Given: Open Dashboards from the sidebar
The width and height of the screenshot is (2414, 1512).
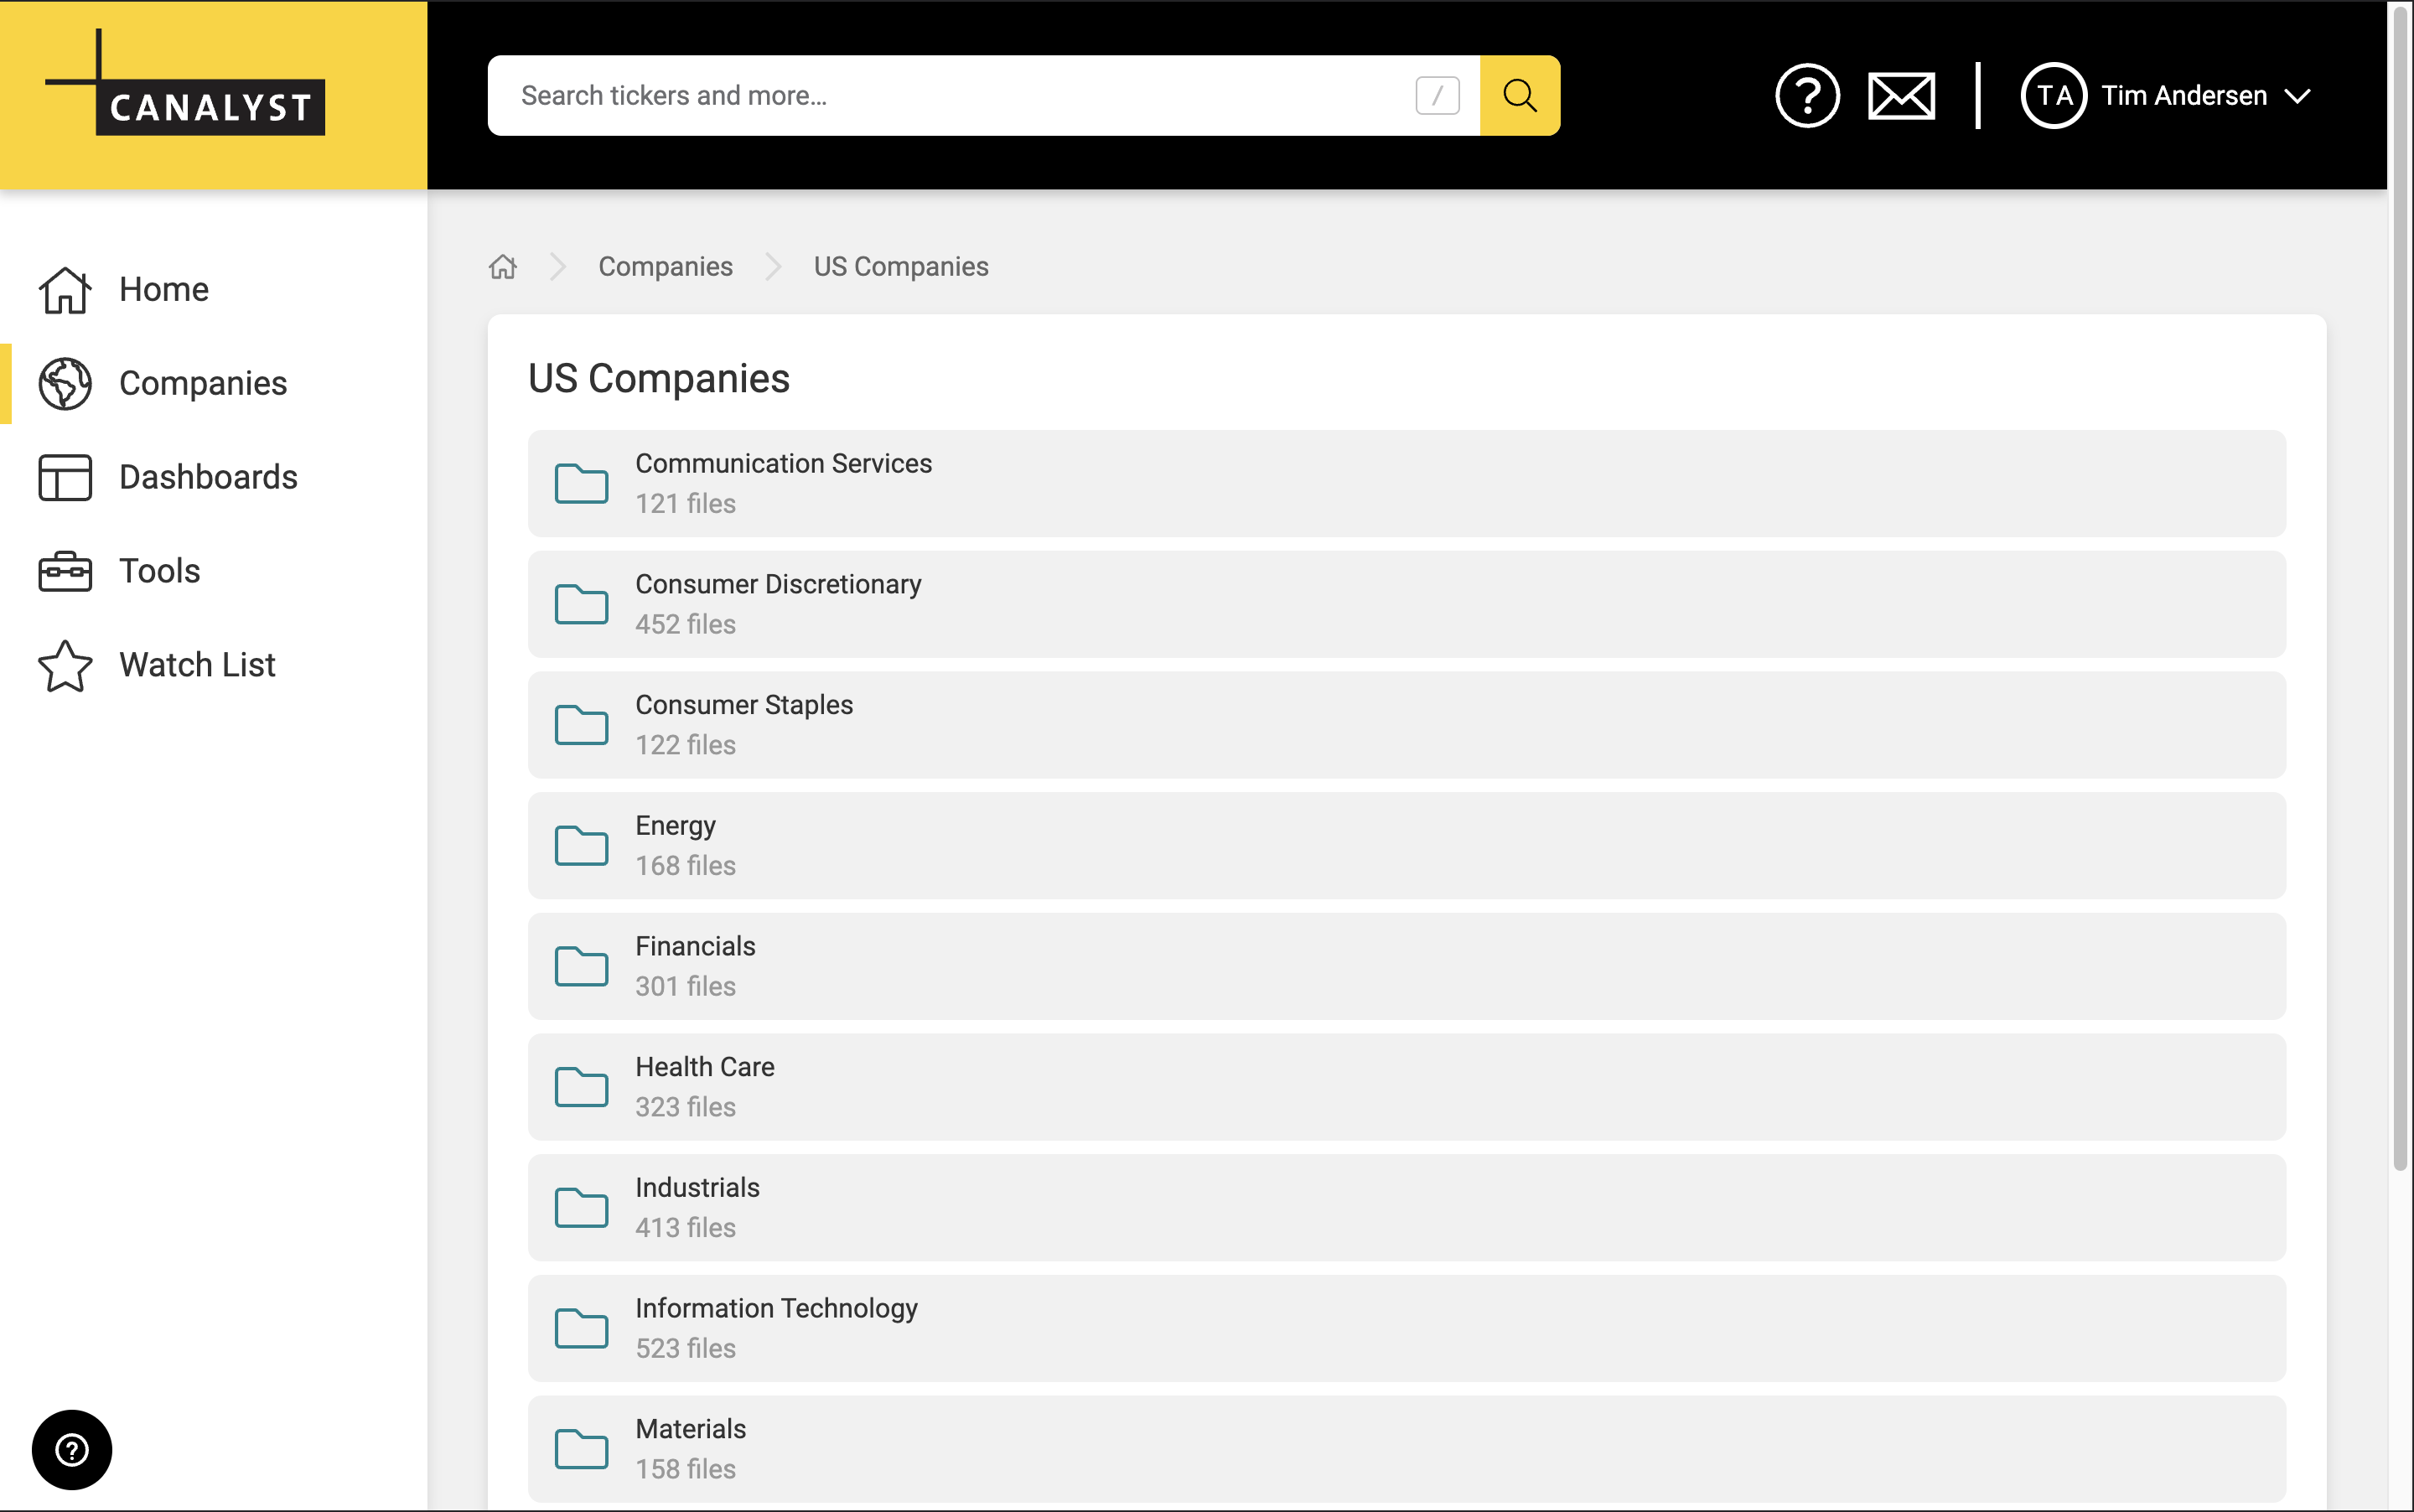Looking at the screenshot, I should (207, 478).
